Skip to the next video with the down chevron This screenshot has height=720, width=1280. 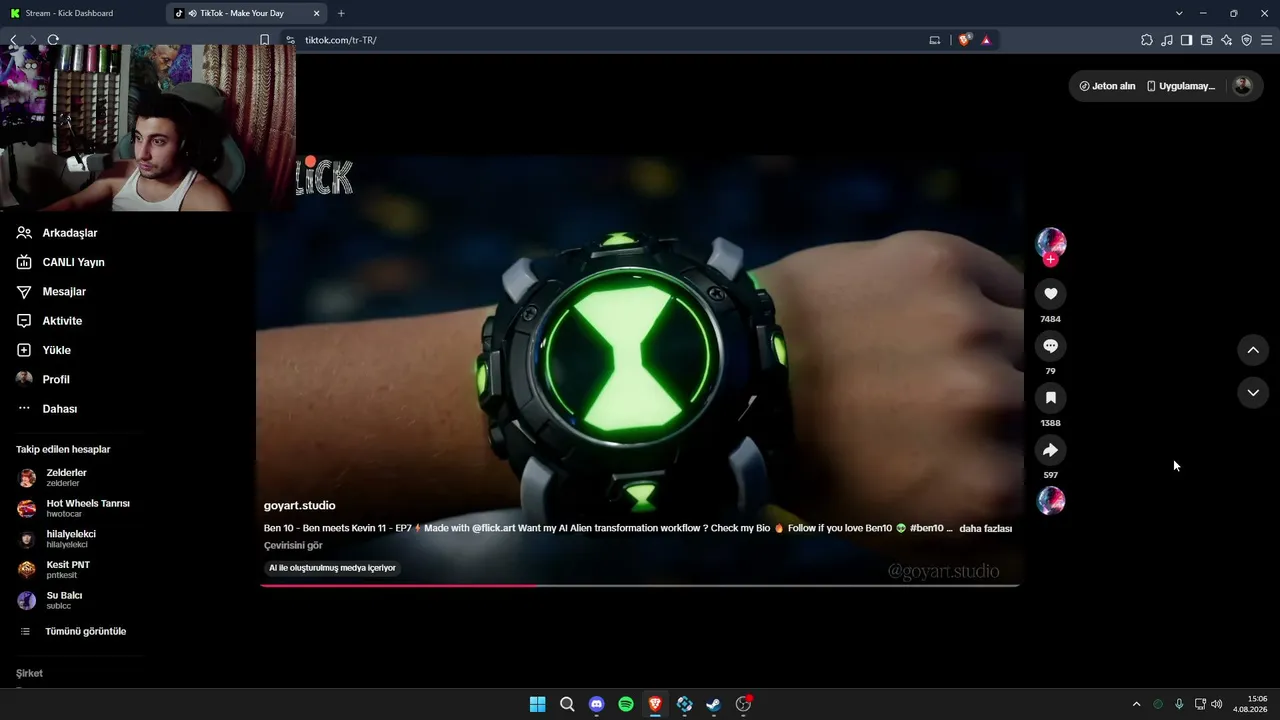[x=1253, y=393]
